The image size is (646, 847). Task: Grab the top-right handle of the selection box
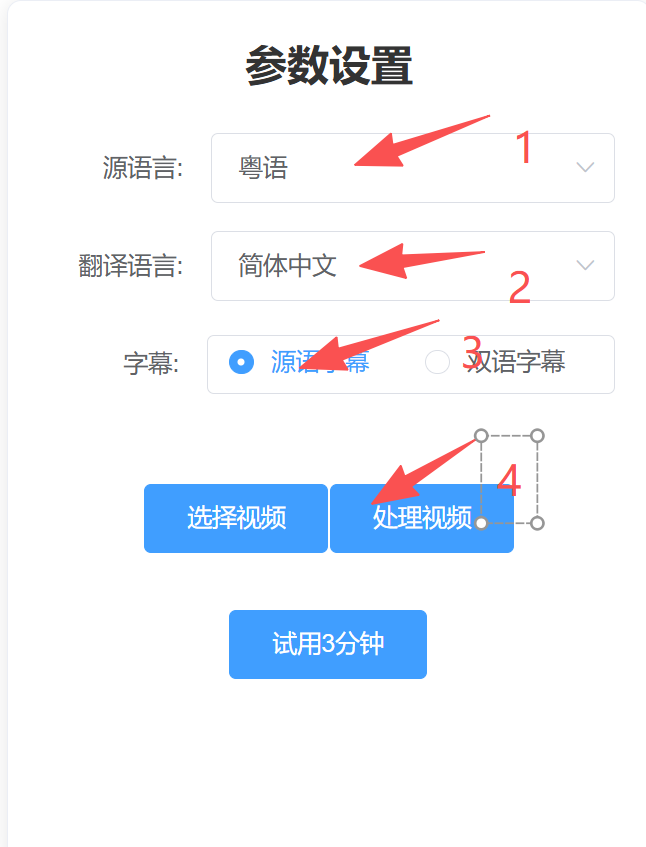(537, 435)
